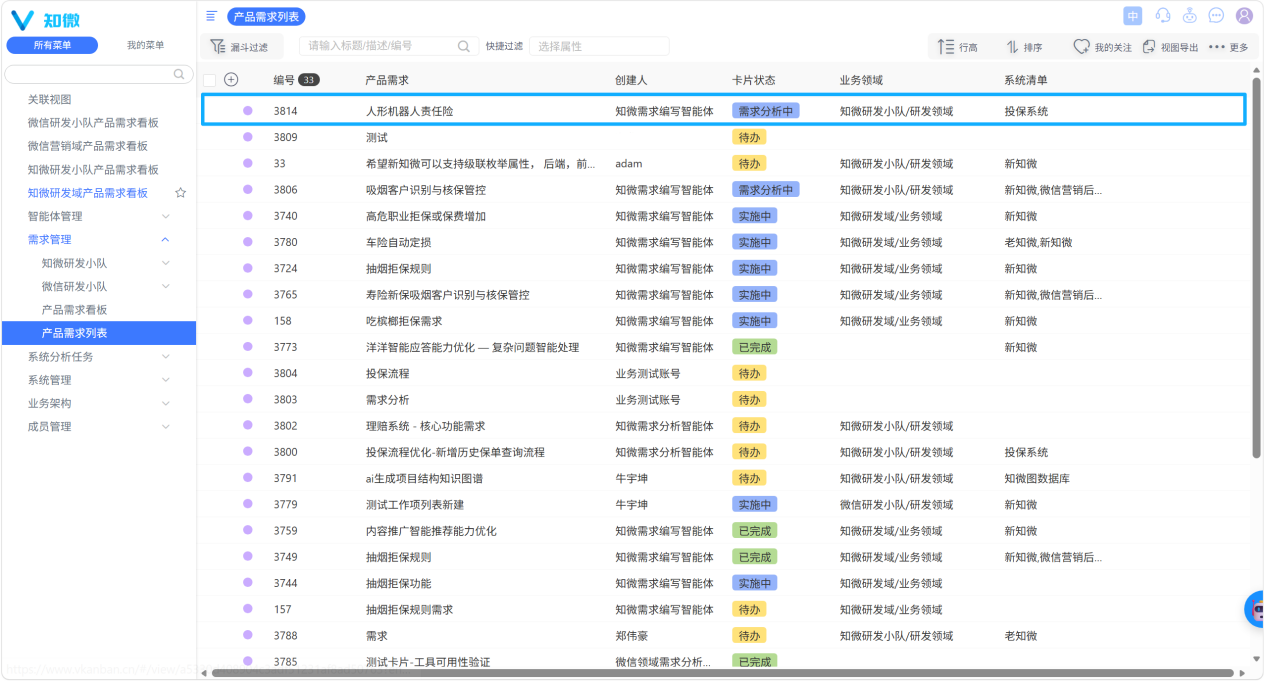This screenshot has height=681, width=1265.
Task: Open 关联视图 in sidebar
Action: click(50, 99)
